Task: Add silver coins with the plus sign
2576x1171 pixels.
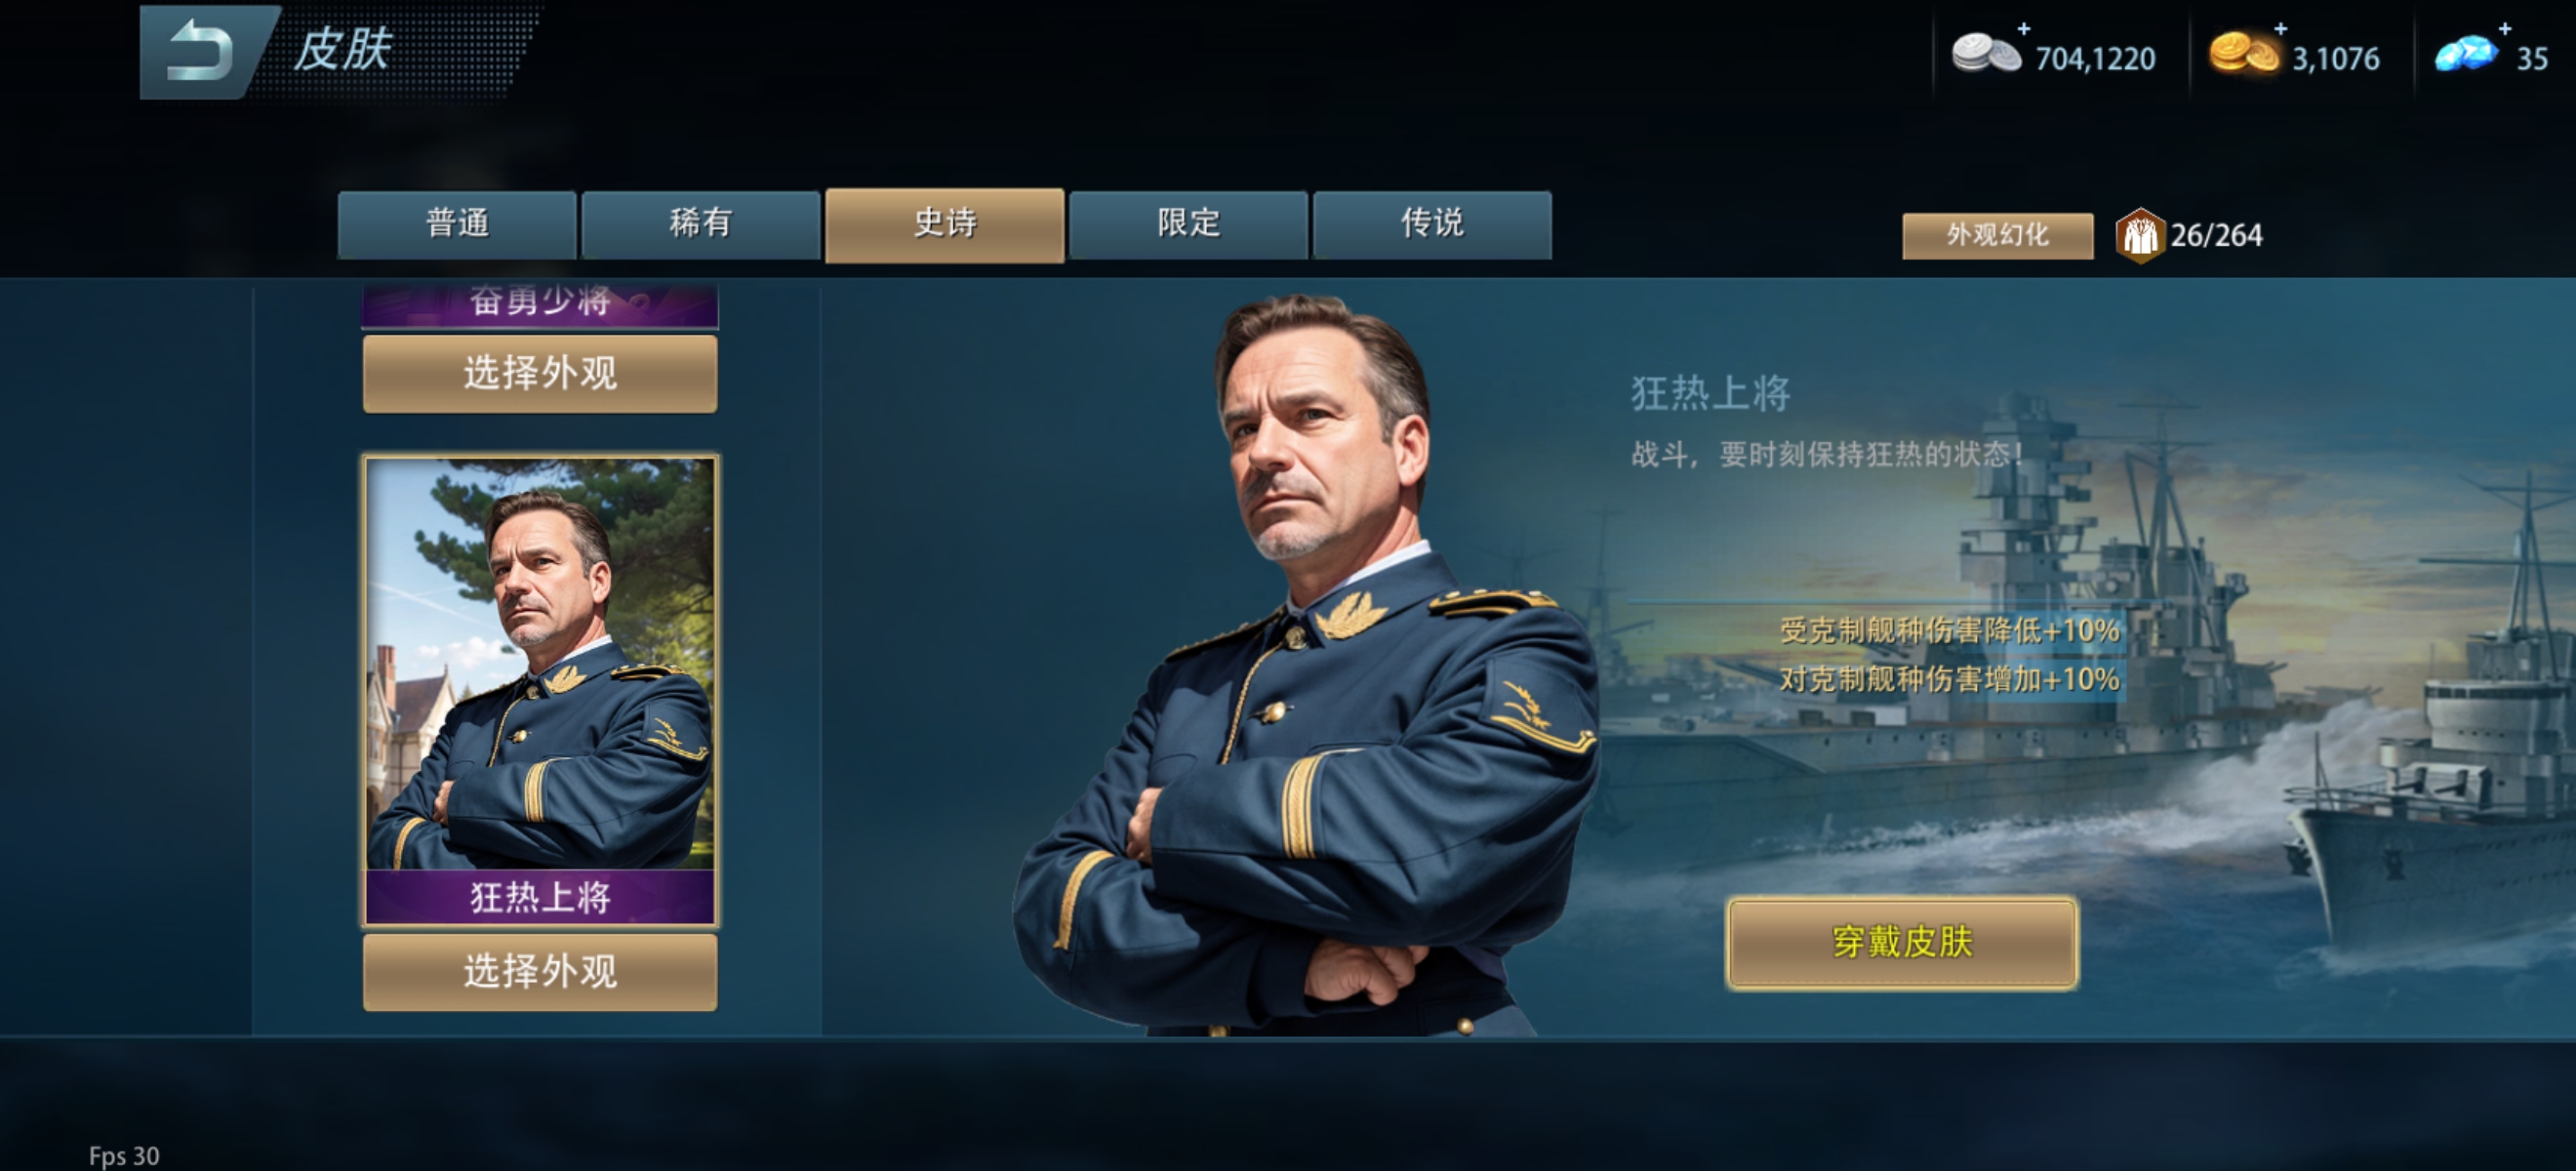Action: 2024,28
